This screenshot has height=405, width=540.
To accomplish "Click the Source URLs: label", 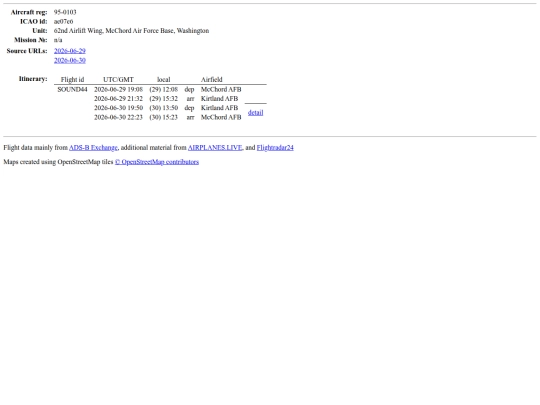I will coord(27,51).
